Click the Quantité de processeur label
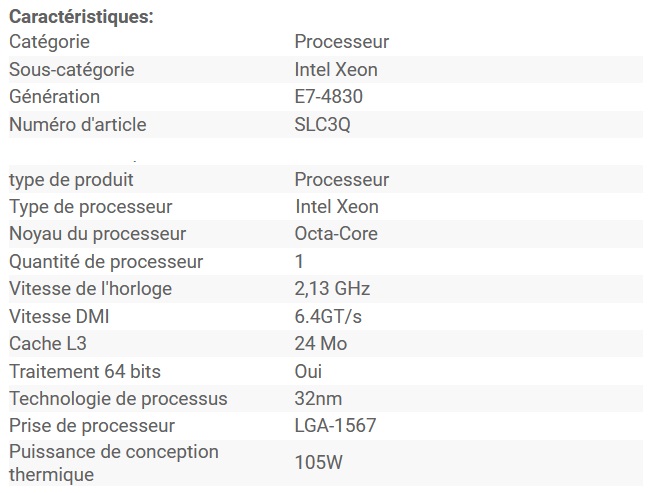 pyautogui.click(x=106, y=262)
